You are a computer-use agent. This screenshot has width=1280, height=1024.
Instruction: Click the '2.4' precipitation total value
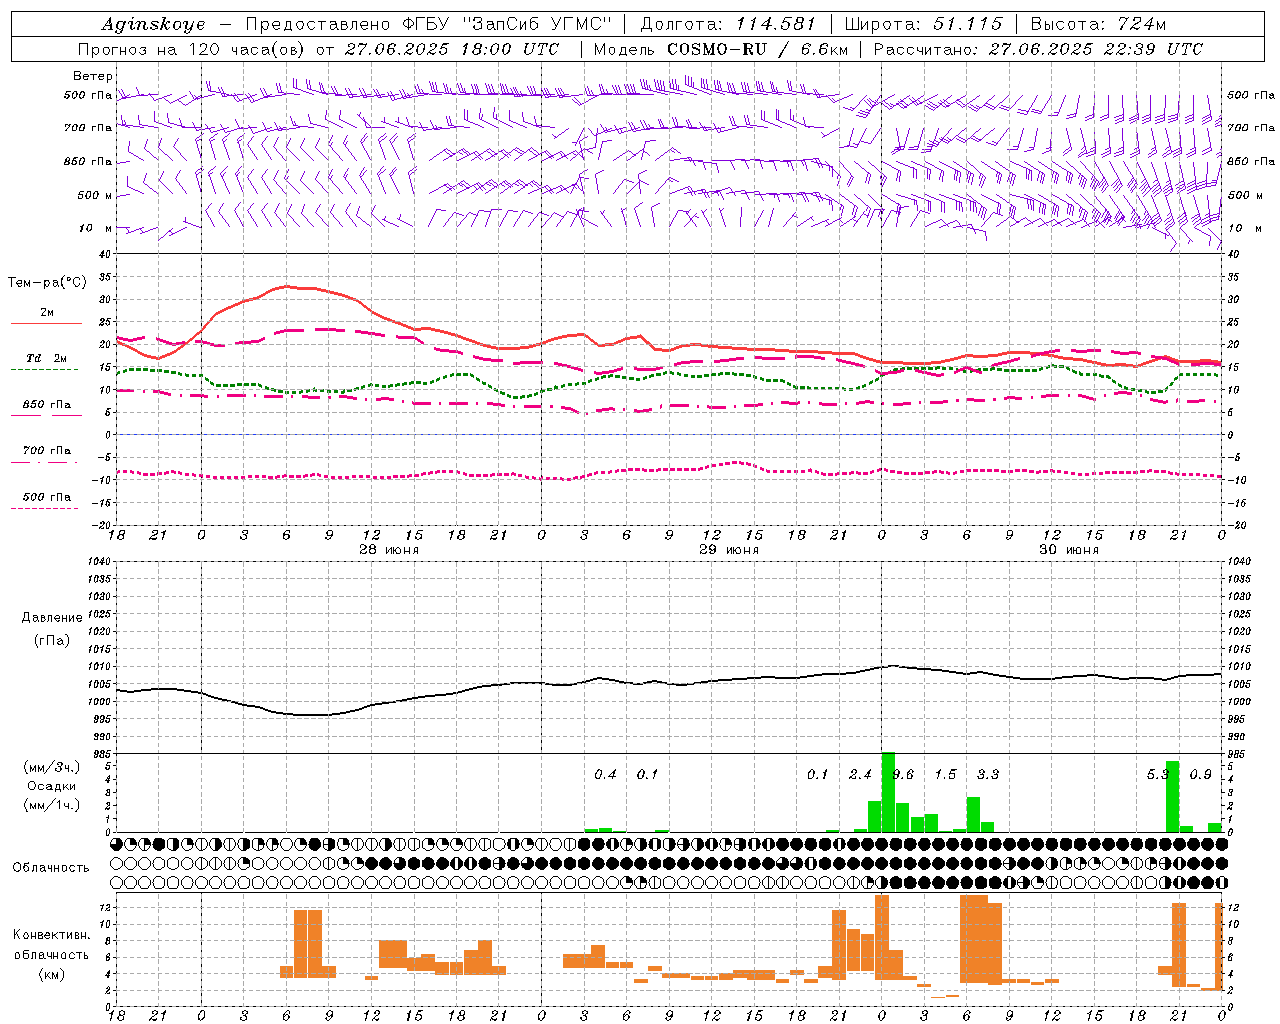coord(860,775)
